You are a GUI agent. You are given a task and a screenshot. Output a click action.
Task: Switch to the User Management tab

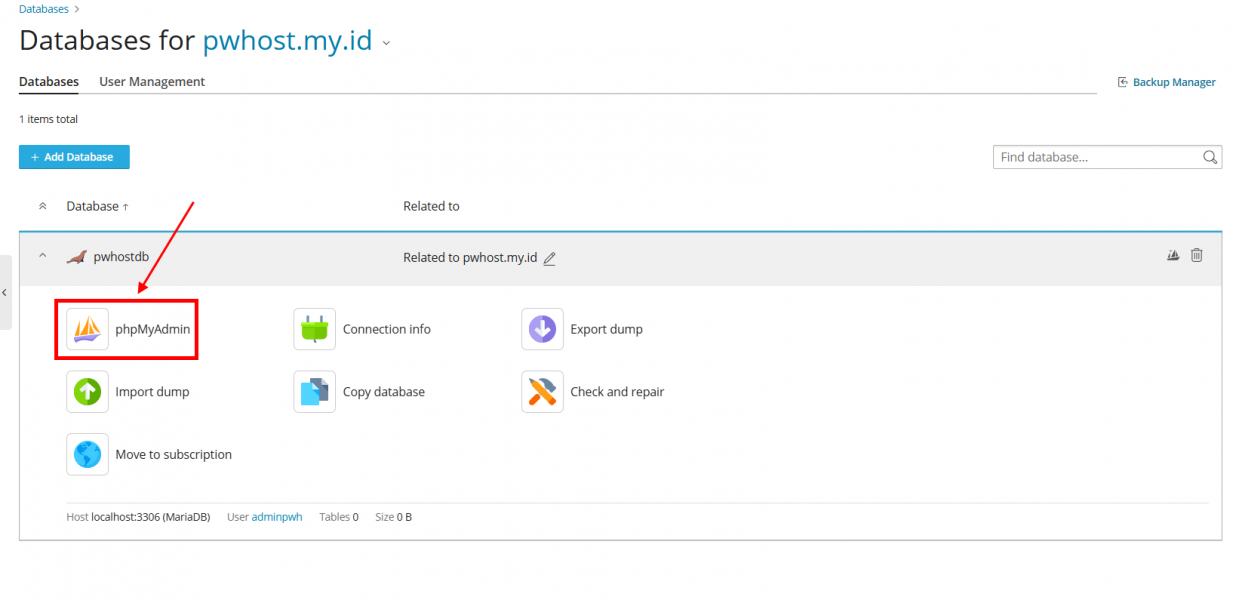click(152, 82)
